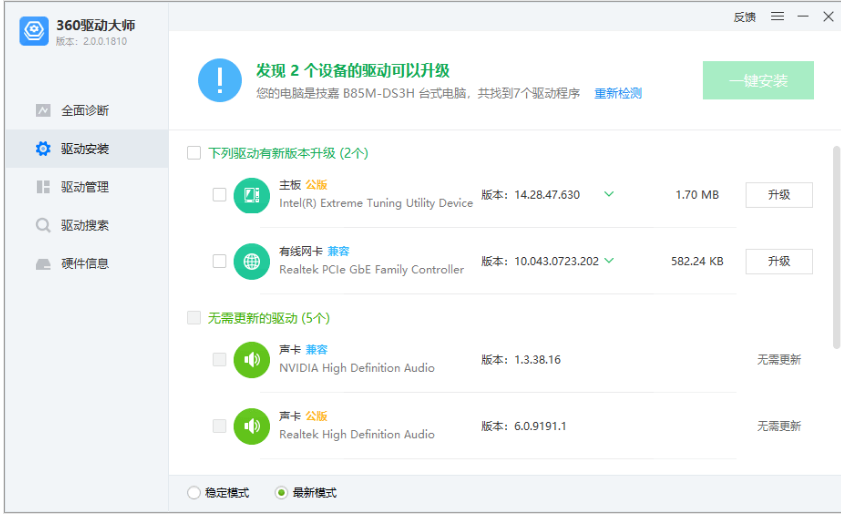841x525 pixels.
Task: Click the motherboard device icon
Action: (251, 195)
